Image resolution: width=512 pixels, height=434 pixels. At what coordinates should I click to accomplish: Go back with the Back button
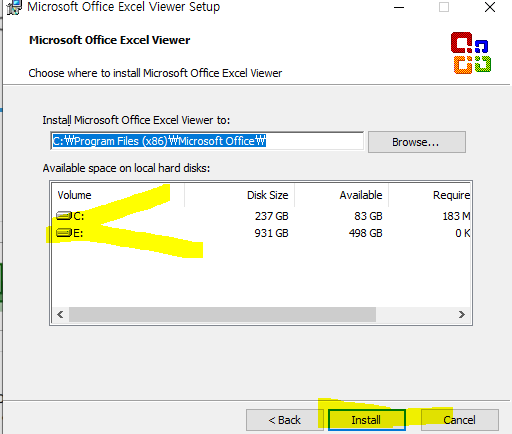tap(285, 420)
